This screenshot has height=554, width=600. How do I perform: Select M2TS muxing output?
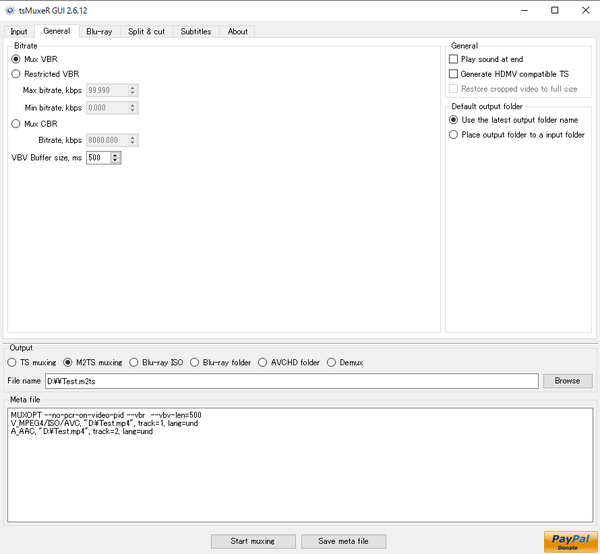coord(93,362)
